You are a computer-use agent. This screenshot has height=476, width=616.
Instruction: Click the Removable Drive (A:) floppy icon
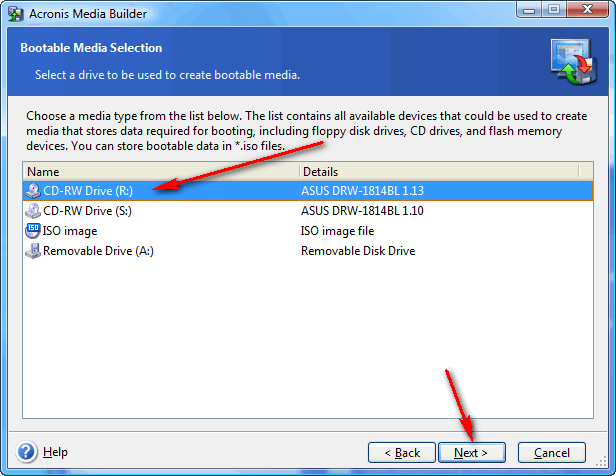pyautogui.click(x=33, y=251)
